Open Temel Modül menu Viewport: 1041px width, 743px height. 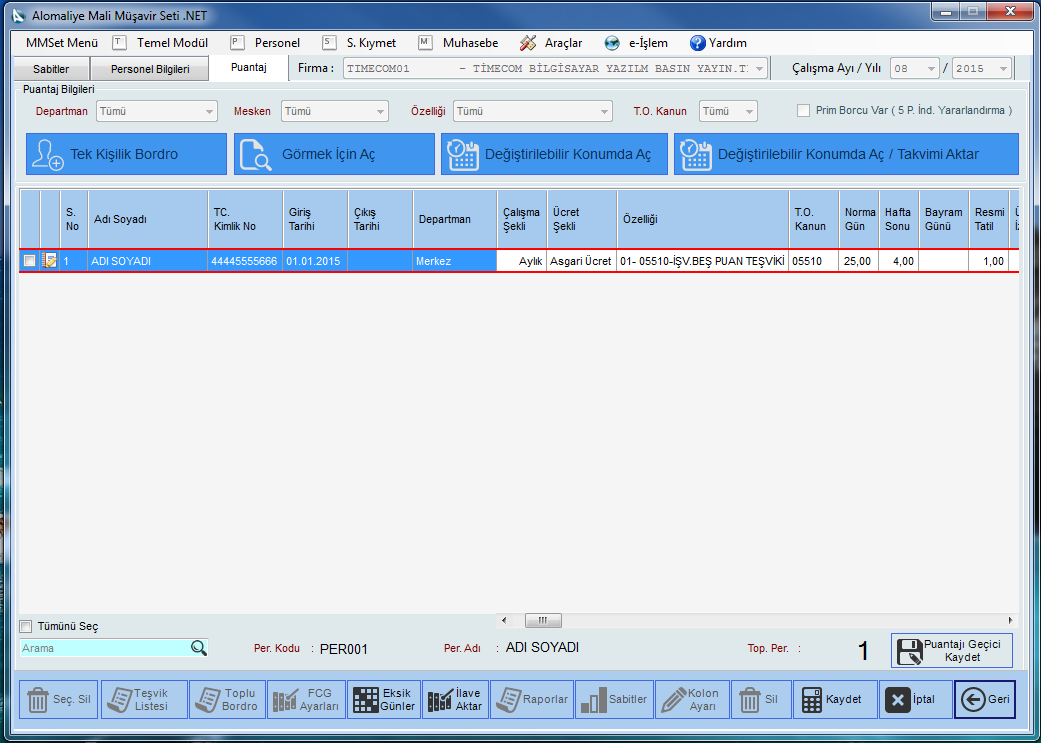point(160,43)
